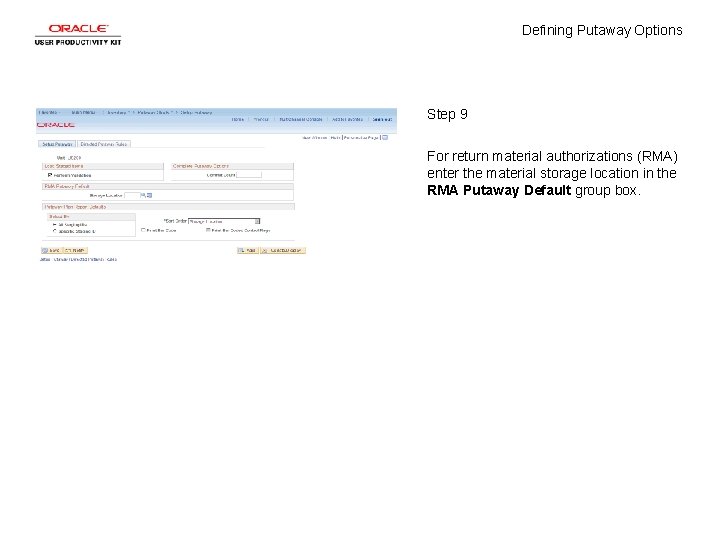The image size is (720, 540).
Task: Open the Storage Location lookup magnifier icon
Action: coord(143,195)
